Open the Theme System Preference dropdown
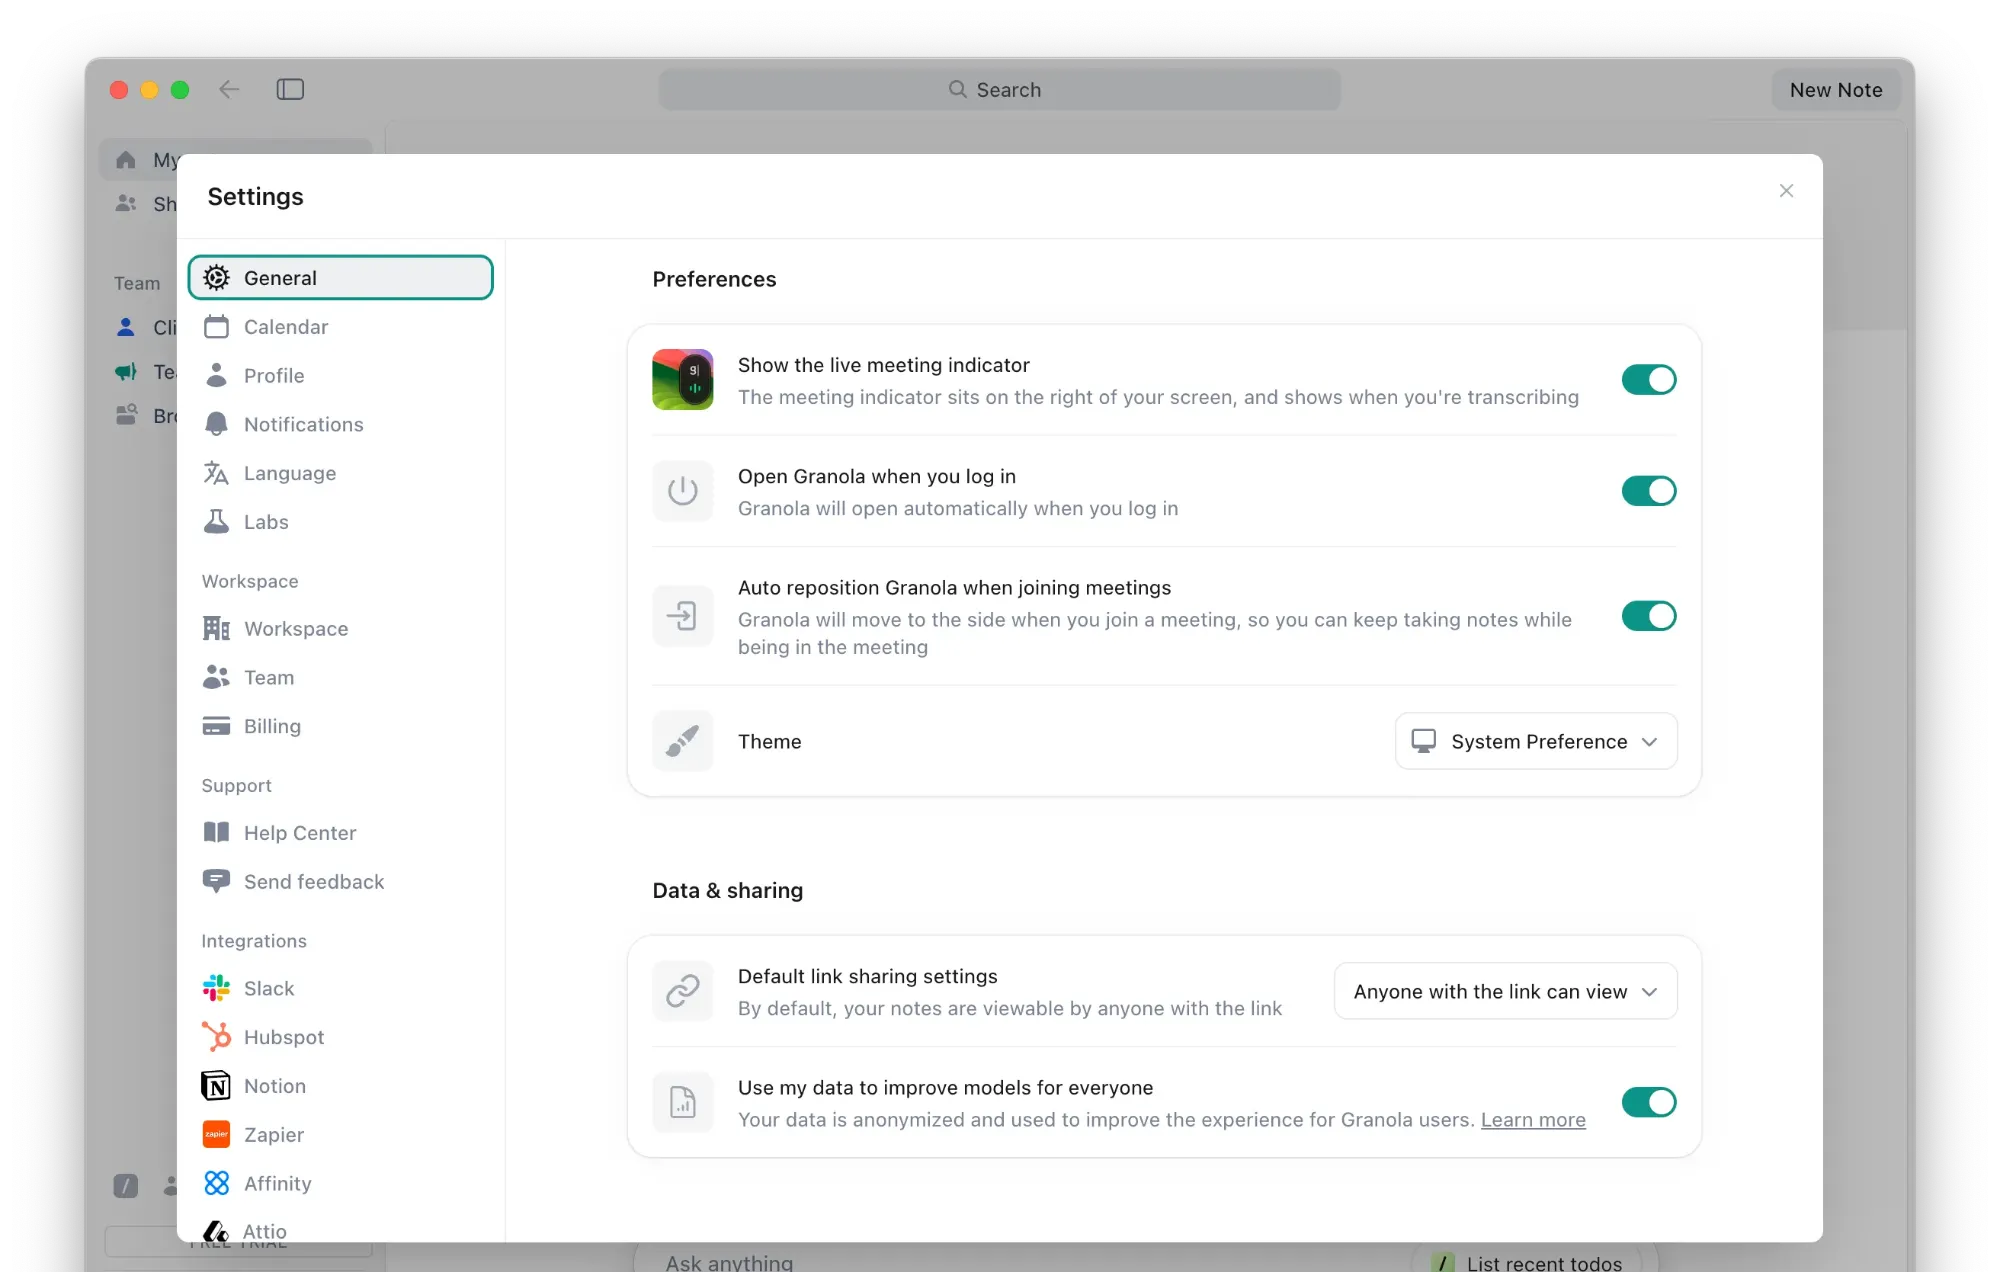Screen dimensions: 2000x1272 (1535, 741)
